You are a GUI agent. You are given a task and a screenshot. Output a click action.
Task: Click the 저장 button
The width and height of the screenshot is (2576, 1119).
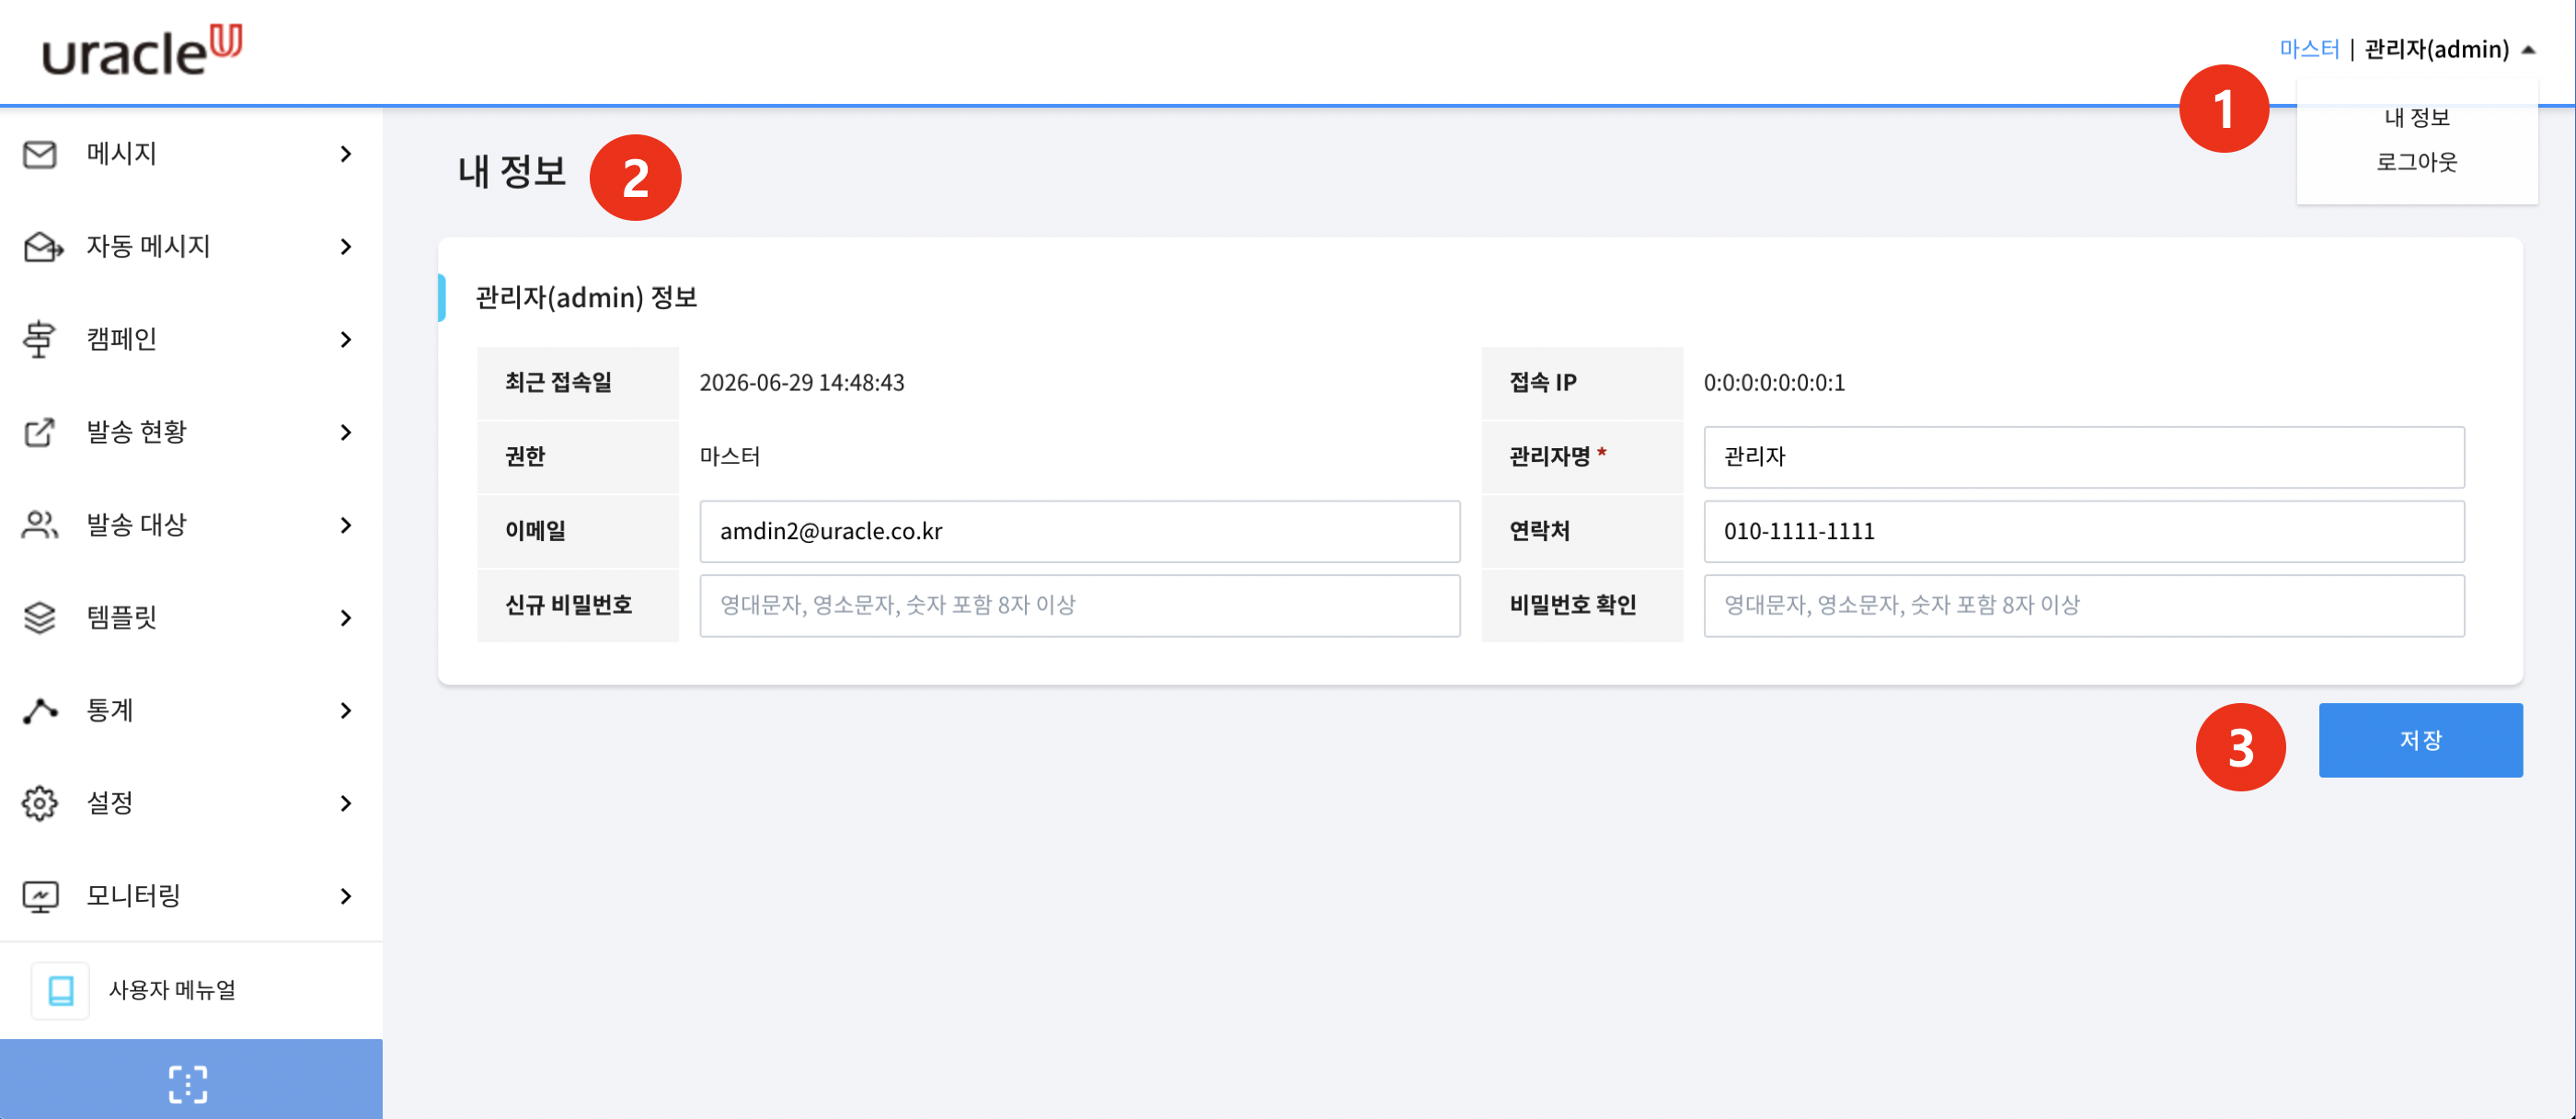(2420, 740)
